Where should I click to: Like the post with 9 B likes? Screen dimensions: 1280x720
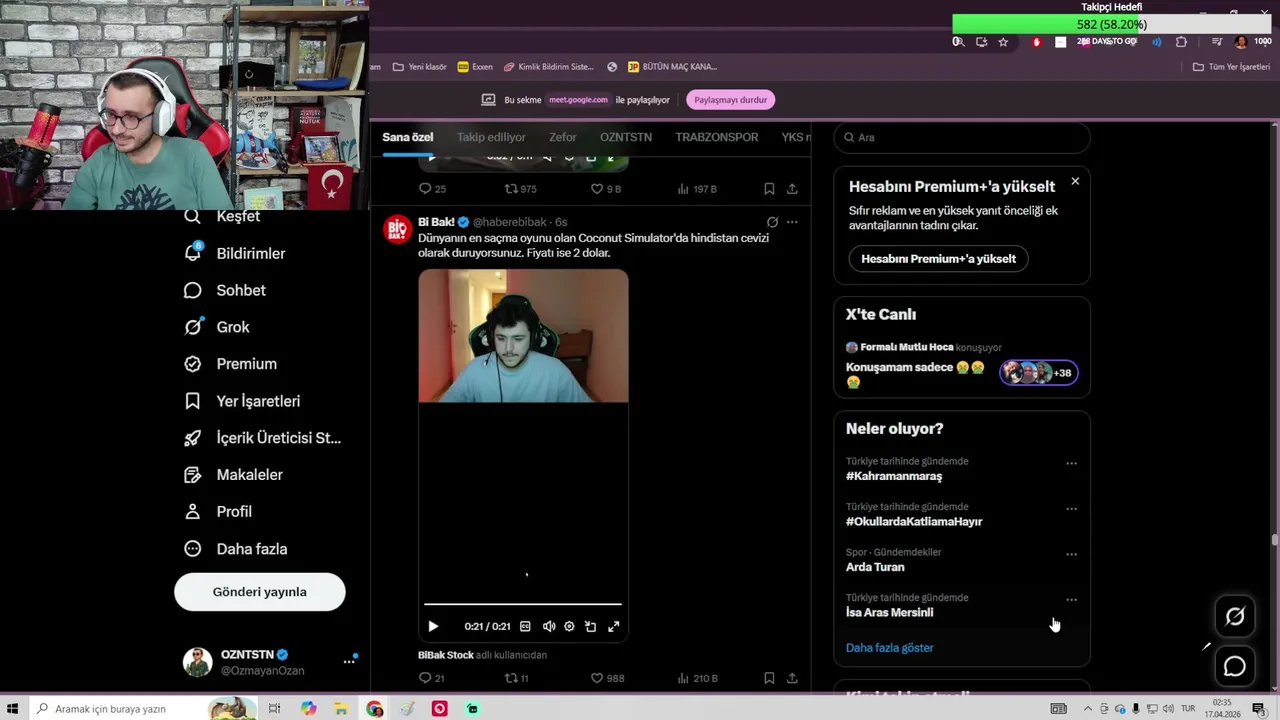pyautogui.click(x=606, y=189)
